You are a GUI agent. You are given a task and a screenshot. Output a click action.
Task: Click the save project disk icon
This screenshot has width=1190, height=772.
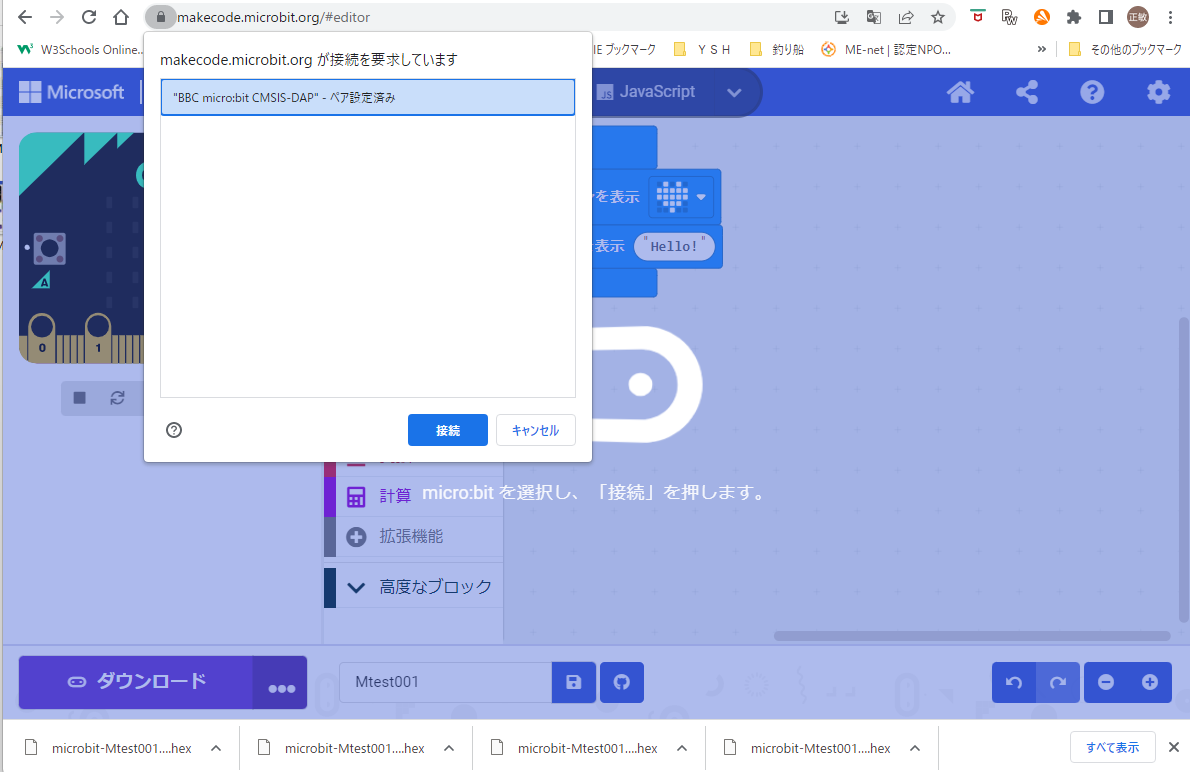(x=574, y=682)
